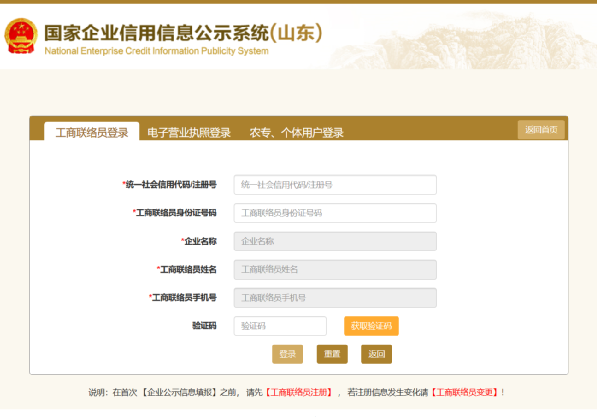Click the 重置 button
This screenshot has width=598, height=417.
coord(332,354)
